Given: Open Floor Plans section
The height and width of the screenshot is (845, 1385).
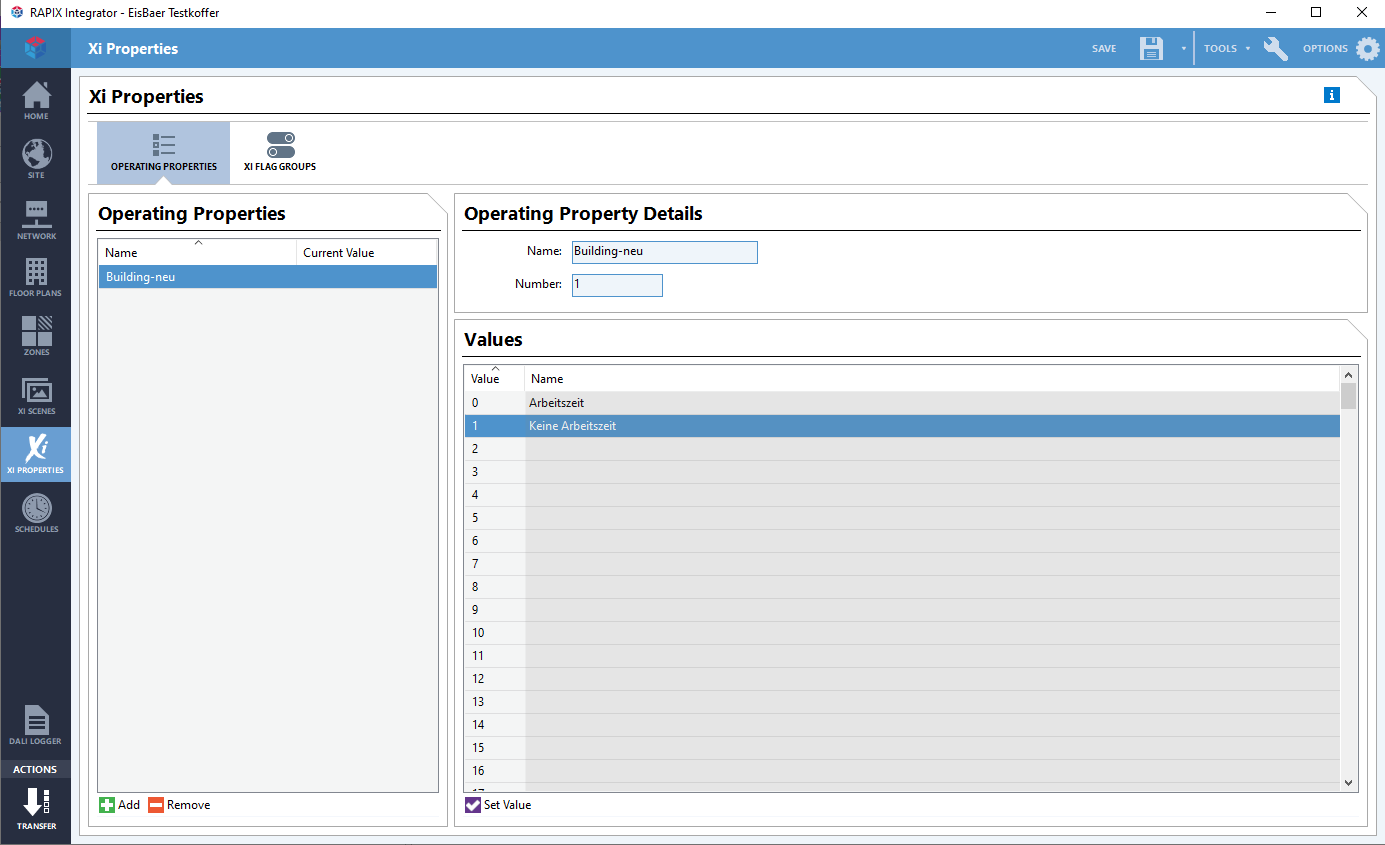Looking at the screenshot, I should 36,278.
